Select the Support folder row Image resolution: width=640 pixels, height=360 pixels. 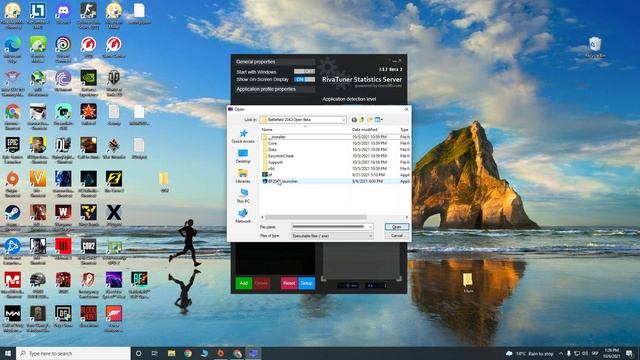coord(335,162)
